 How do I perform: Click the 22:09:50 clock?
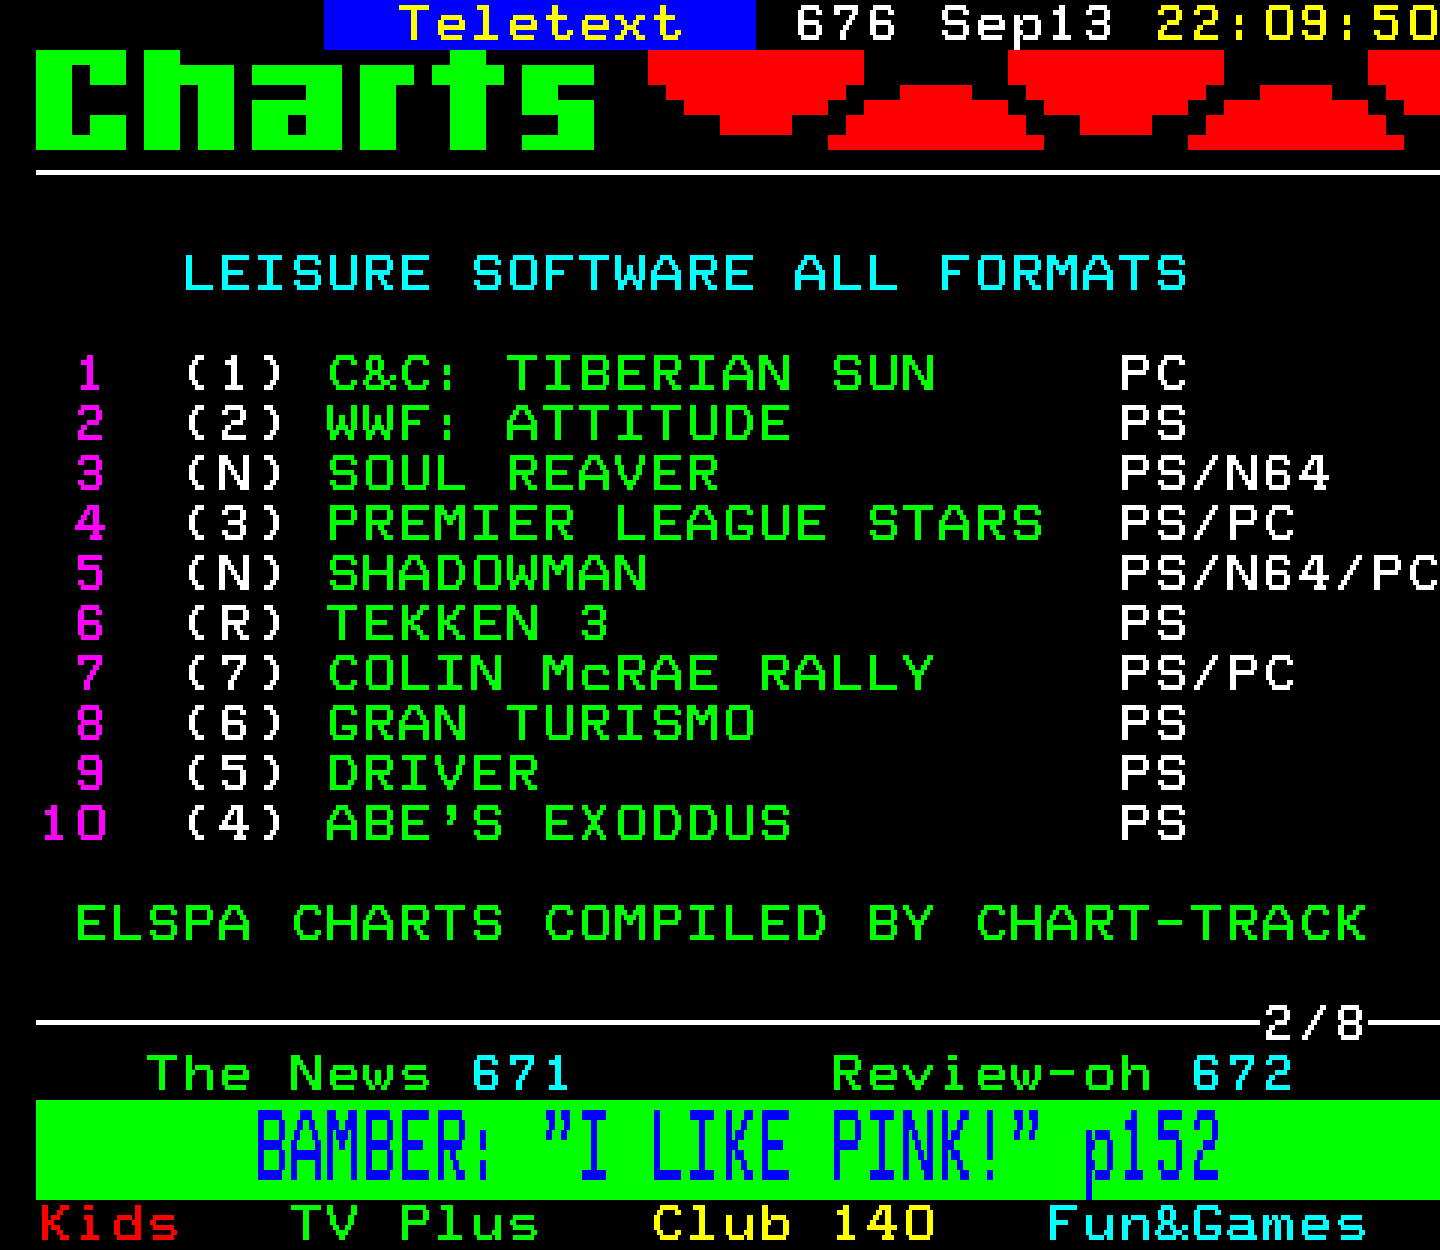[1297, 24]
